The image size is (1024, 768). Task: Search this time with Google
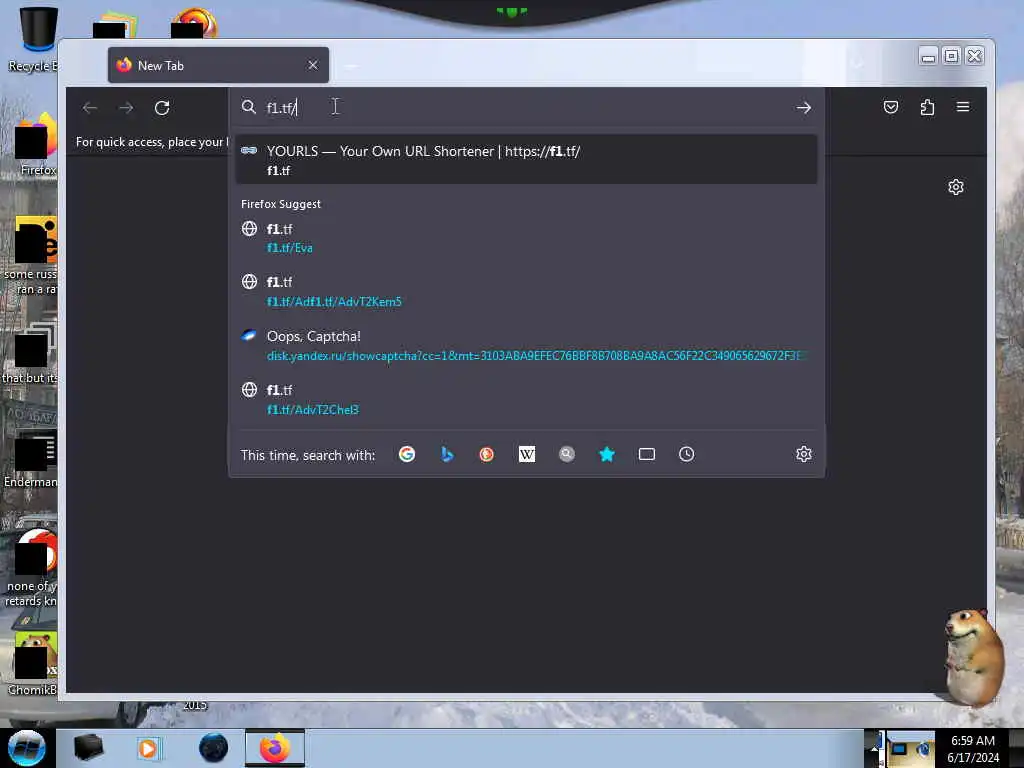pos(407,455)
